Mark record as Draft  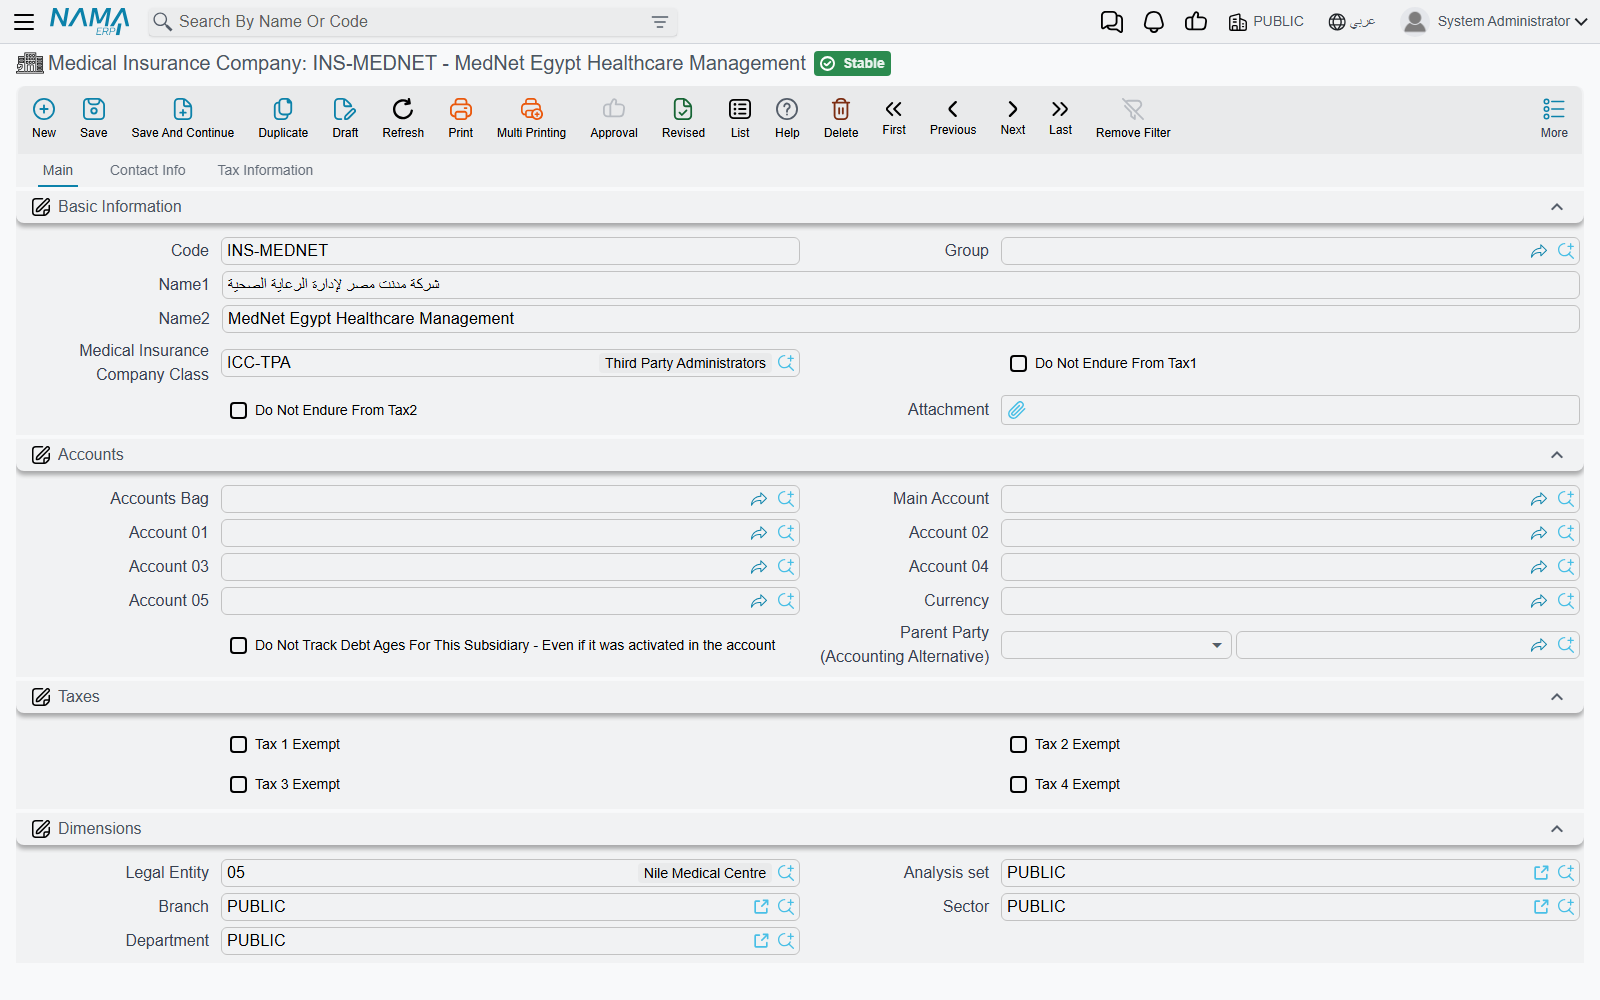345,109
